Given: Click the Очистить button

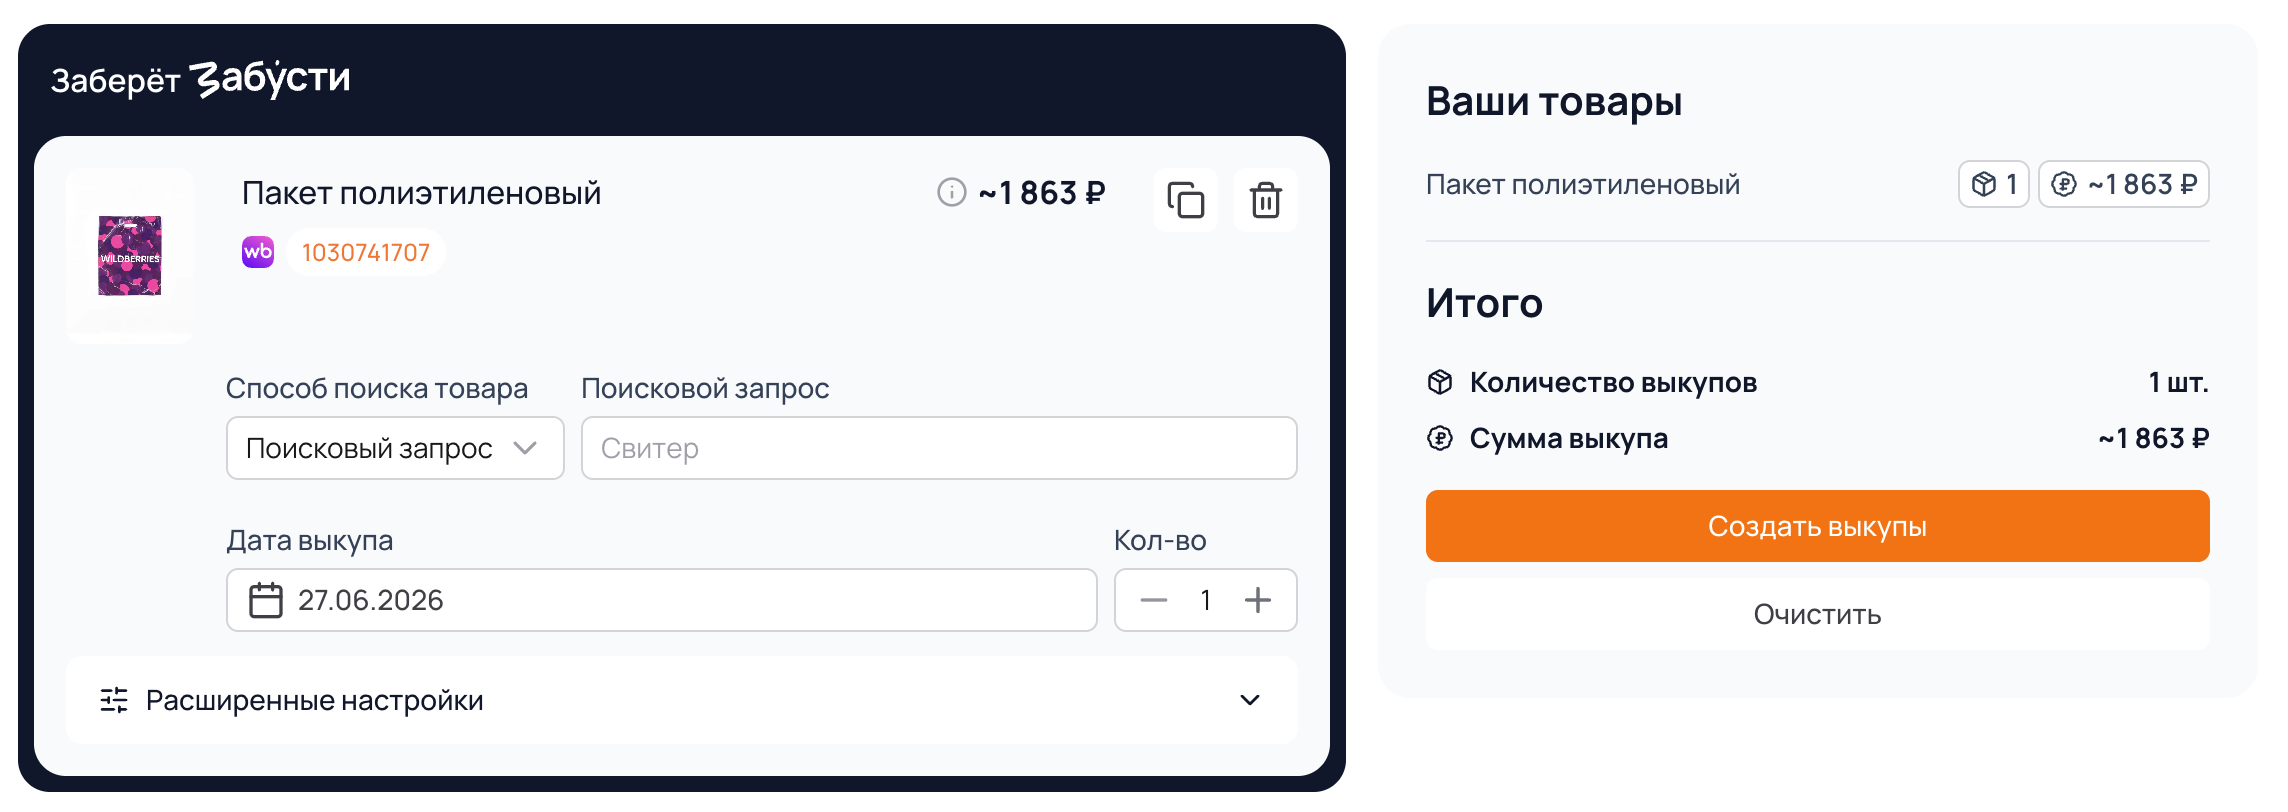Looking at the screenshot, I should (x=1817, y=614).
